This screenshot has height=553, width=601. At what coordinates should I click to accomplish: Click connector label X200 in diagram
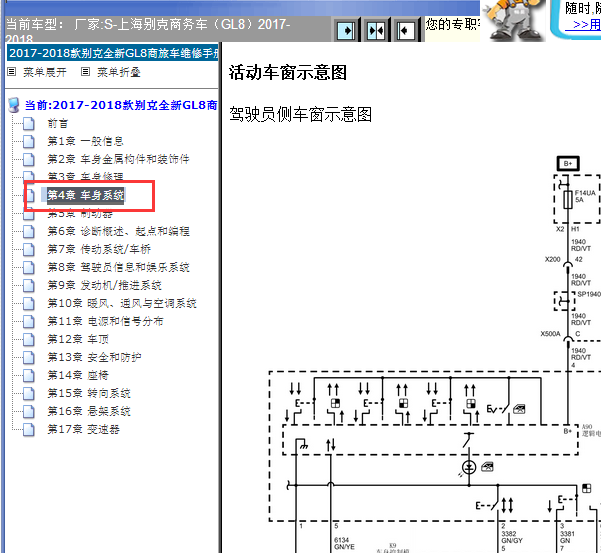click(x=553, y=259)
